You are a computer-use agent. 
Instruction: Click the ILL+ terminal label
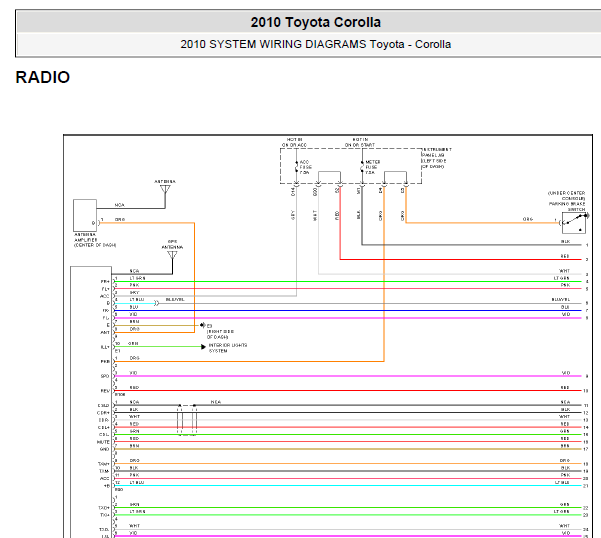coord(105,347)
